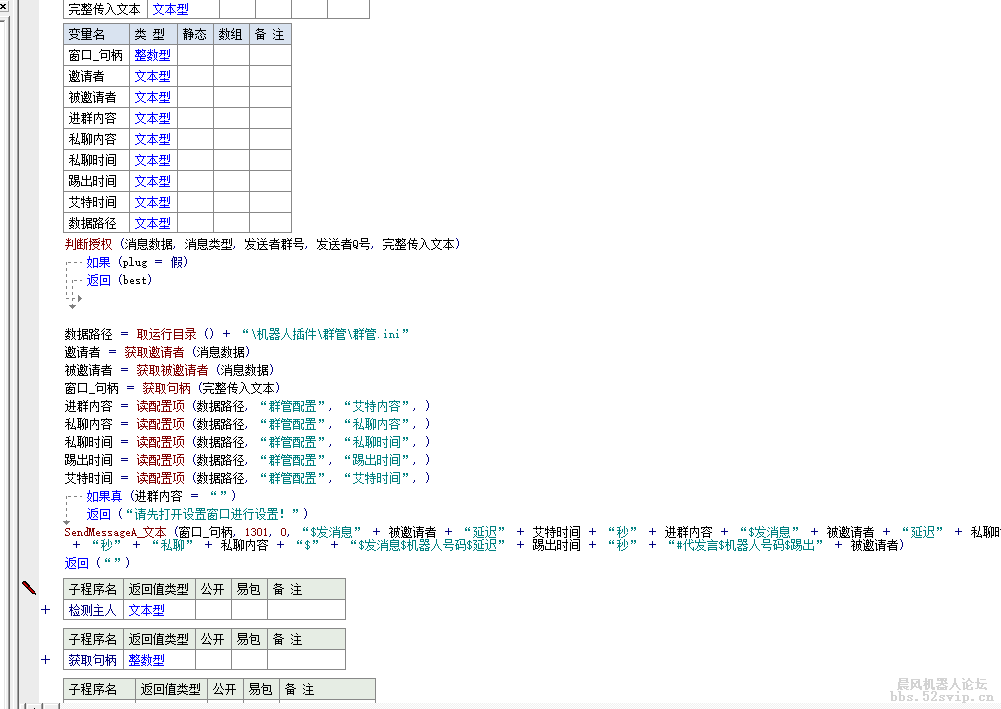Select the 被邀请者 variable name cell
The image size is (1001, 709).
click(93, 97)
